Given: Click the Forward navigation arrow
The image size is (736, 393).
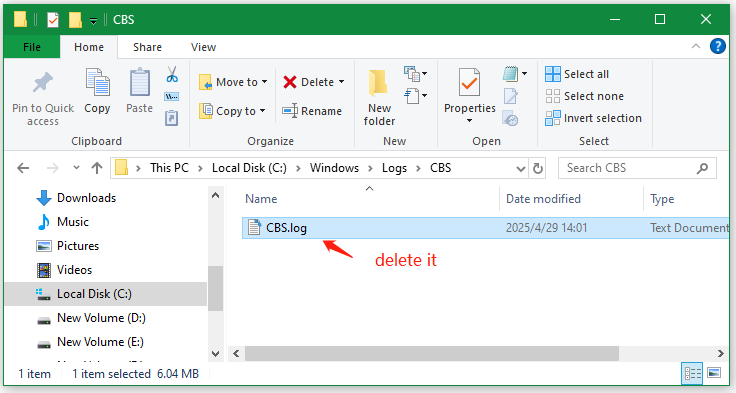Looking at the screenshot, I should [53, 168].
